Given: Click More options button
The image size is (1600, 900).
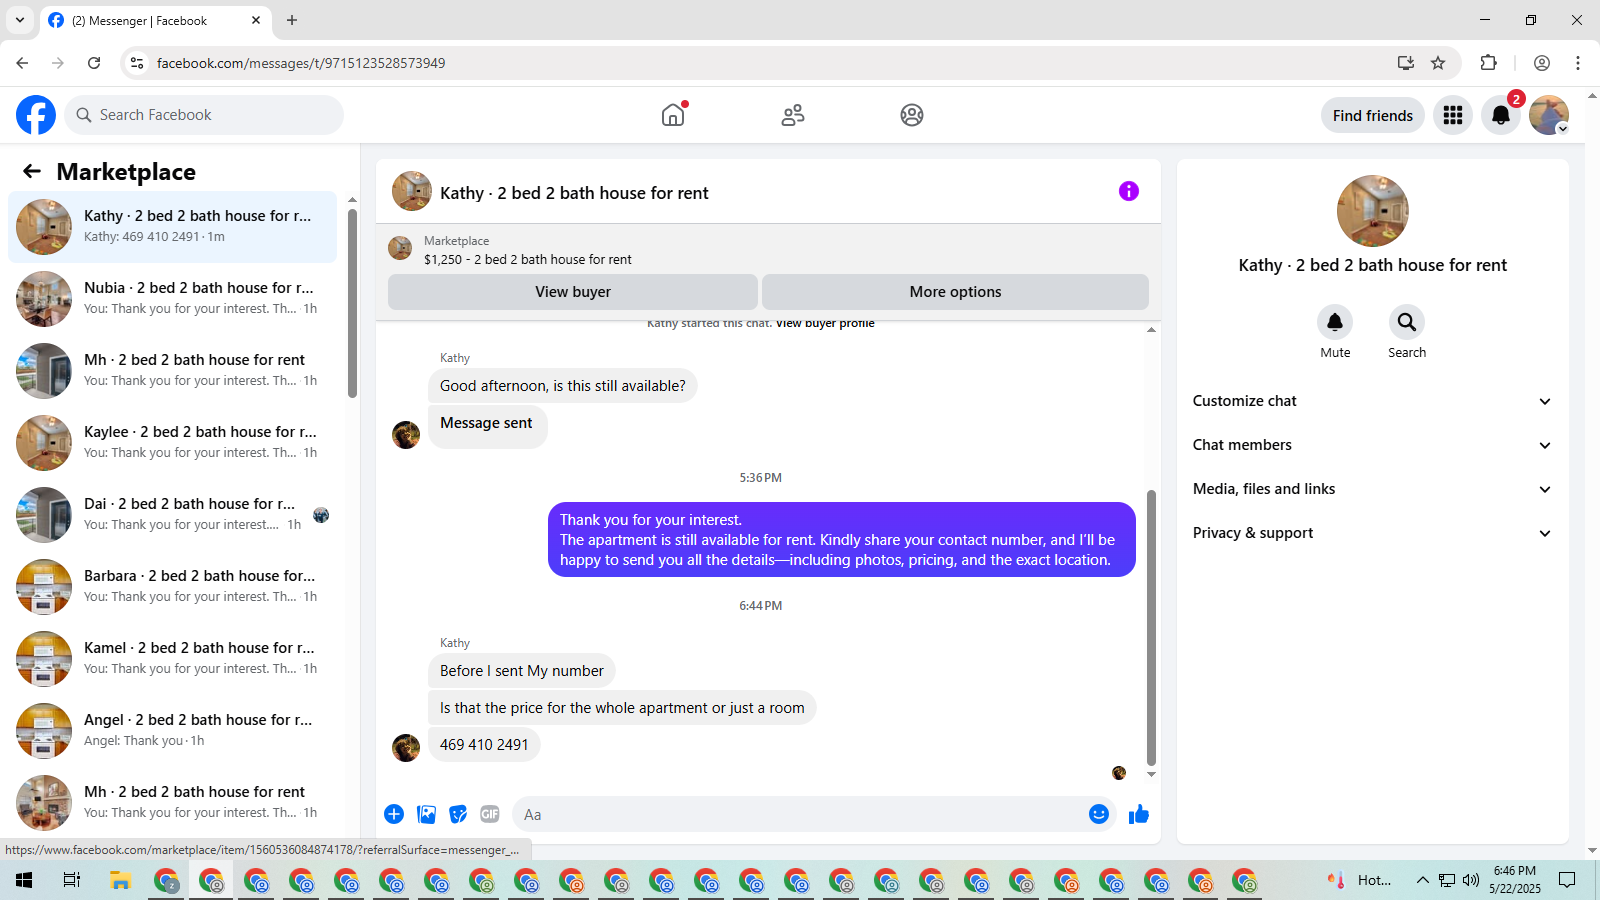Looking at the screenshot, I should 955,292.
